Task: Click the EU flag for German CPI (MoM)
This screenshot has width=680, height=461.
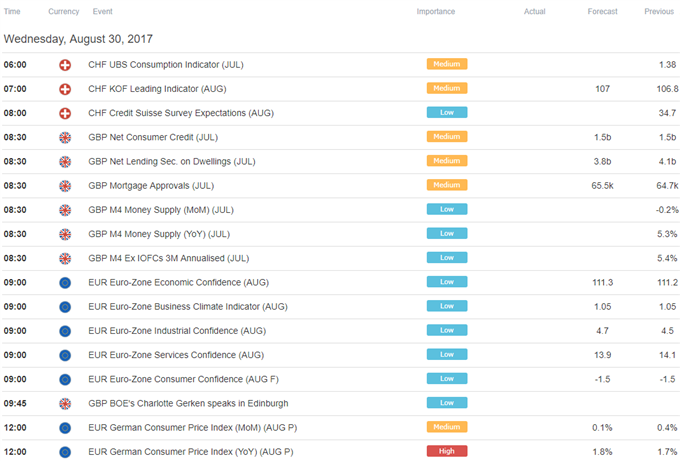Action: (x=65, y=428)
